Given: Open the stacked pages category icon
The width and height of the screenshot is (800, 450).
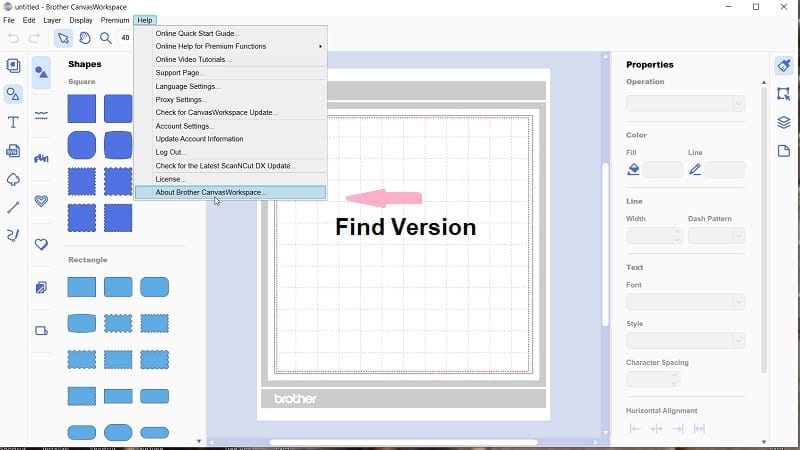Looking at the screenshot, I should pyautogui.click(x=41, y=288).
